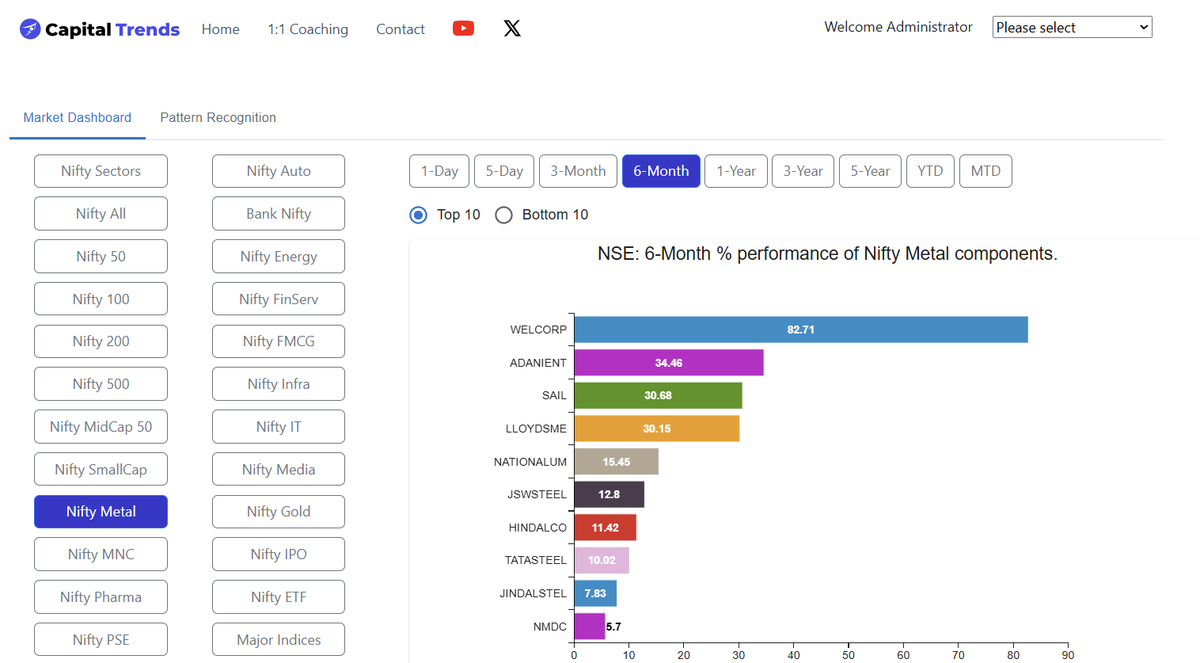Select the Bottom 10 radio button
Viewport: 1200px width, 663px height.
504,215
